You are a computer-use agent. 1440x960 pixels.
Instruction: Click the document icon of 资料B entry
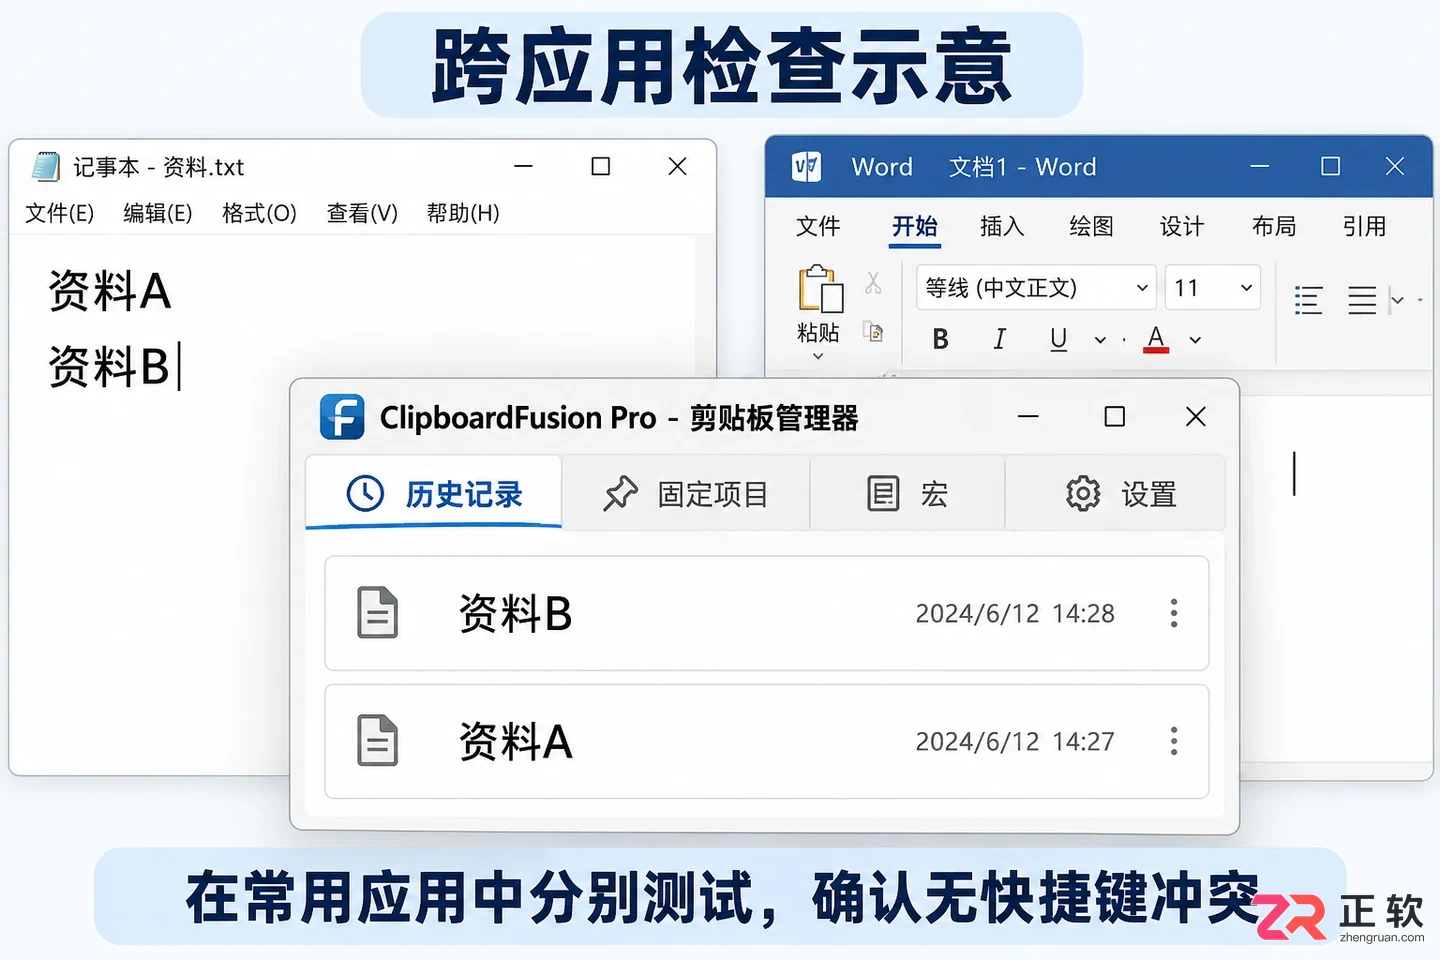377,613
